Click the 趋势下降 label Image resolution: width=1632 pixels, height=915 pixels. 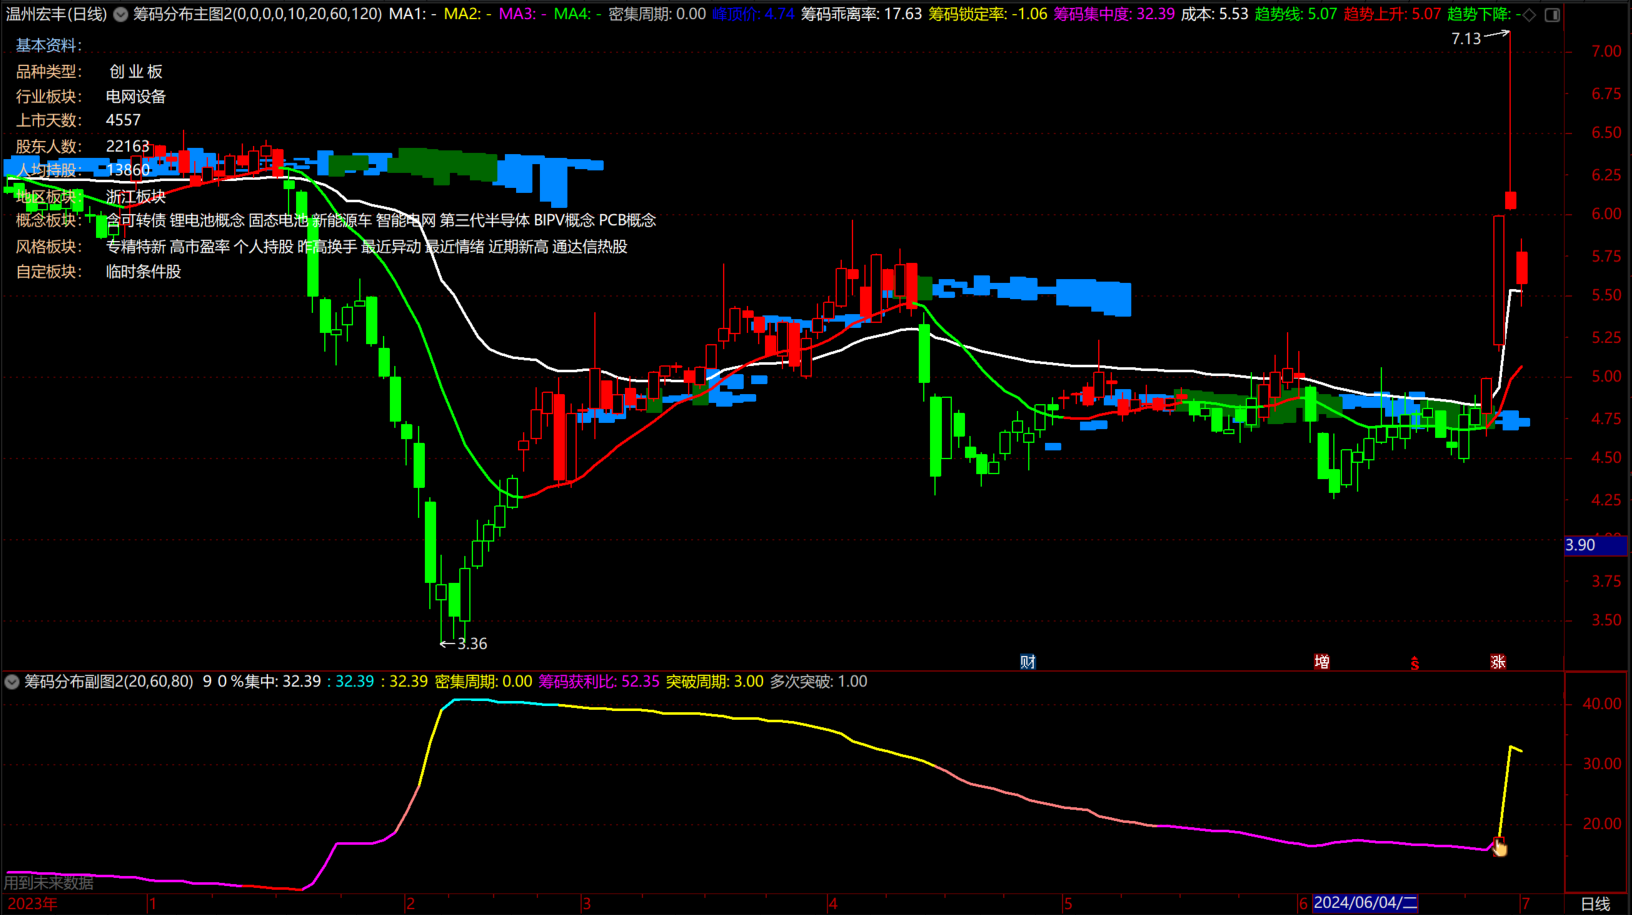point(1481,14)
